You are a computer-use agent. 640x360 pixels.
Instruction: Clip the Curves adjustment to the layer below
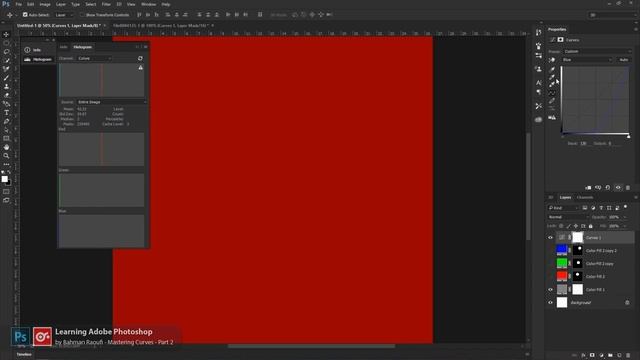588,188
